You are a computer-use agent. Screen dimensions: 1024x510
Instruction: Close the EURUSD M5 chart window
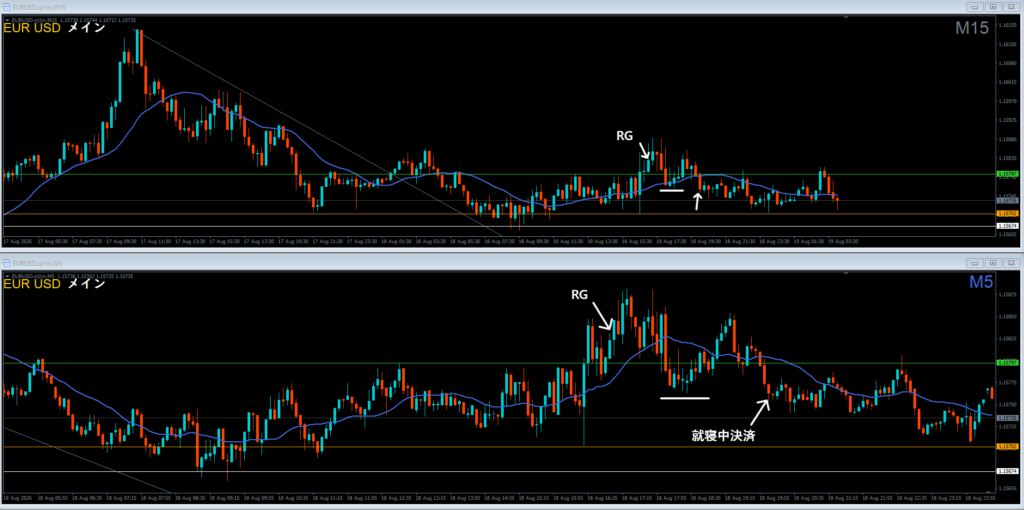(x=1011, y=263)
